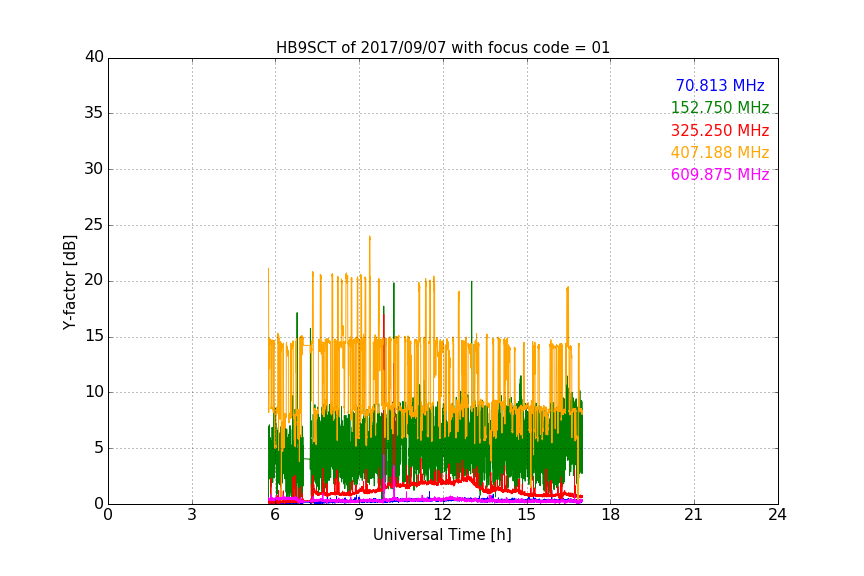Image resolution: width=864 pixels, height=576 pixels.
Task: Click the y-axis tick label 25
Action: [x=94, y=225]
